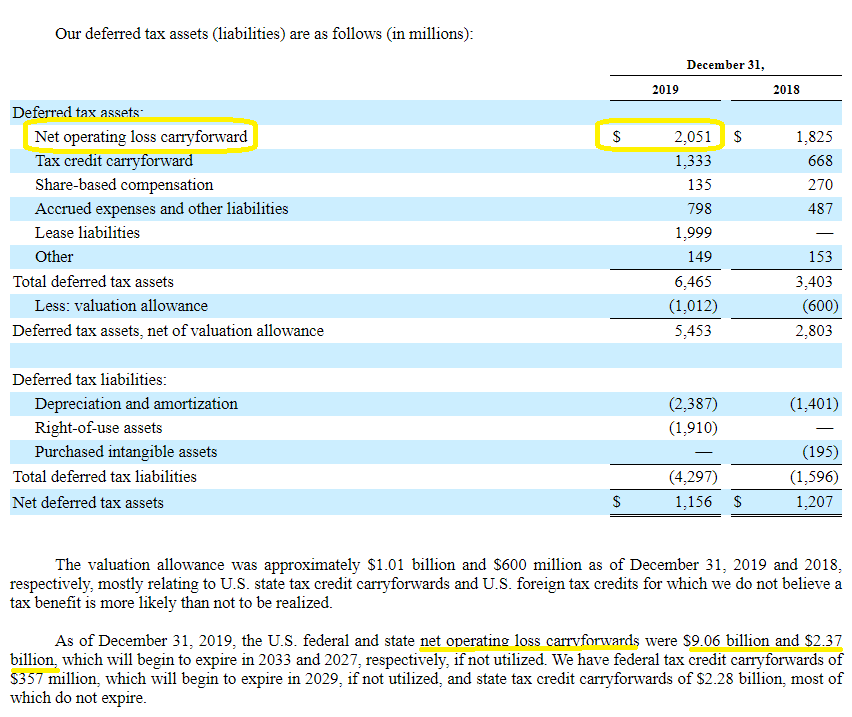Select the Tax credit carryforward row label
852x717 pixels.
[114, 161]
